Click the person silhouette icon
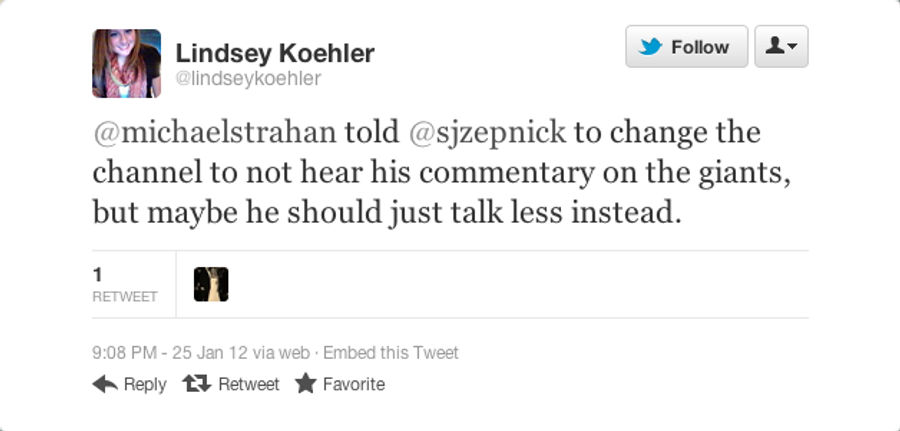Image resolution: width=900 pixels, height=431 pixels. [x=774, y=46]
